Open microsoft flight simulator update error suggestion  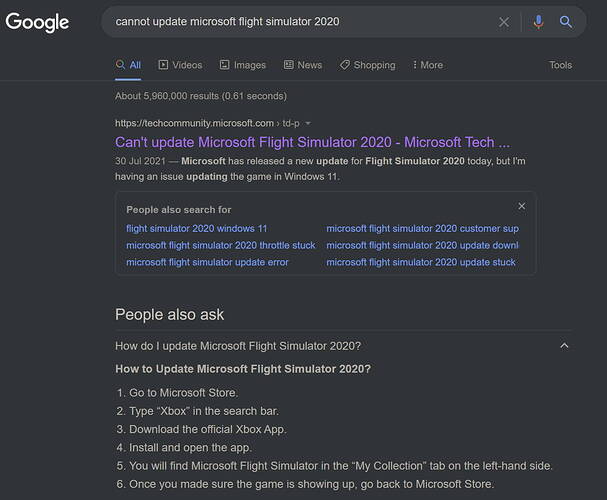[x=207, y=262]
